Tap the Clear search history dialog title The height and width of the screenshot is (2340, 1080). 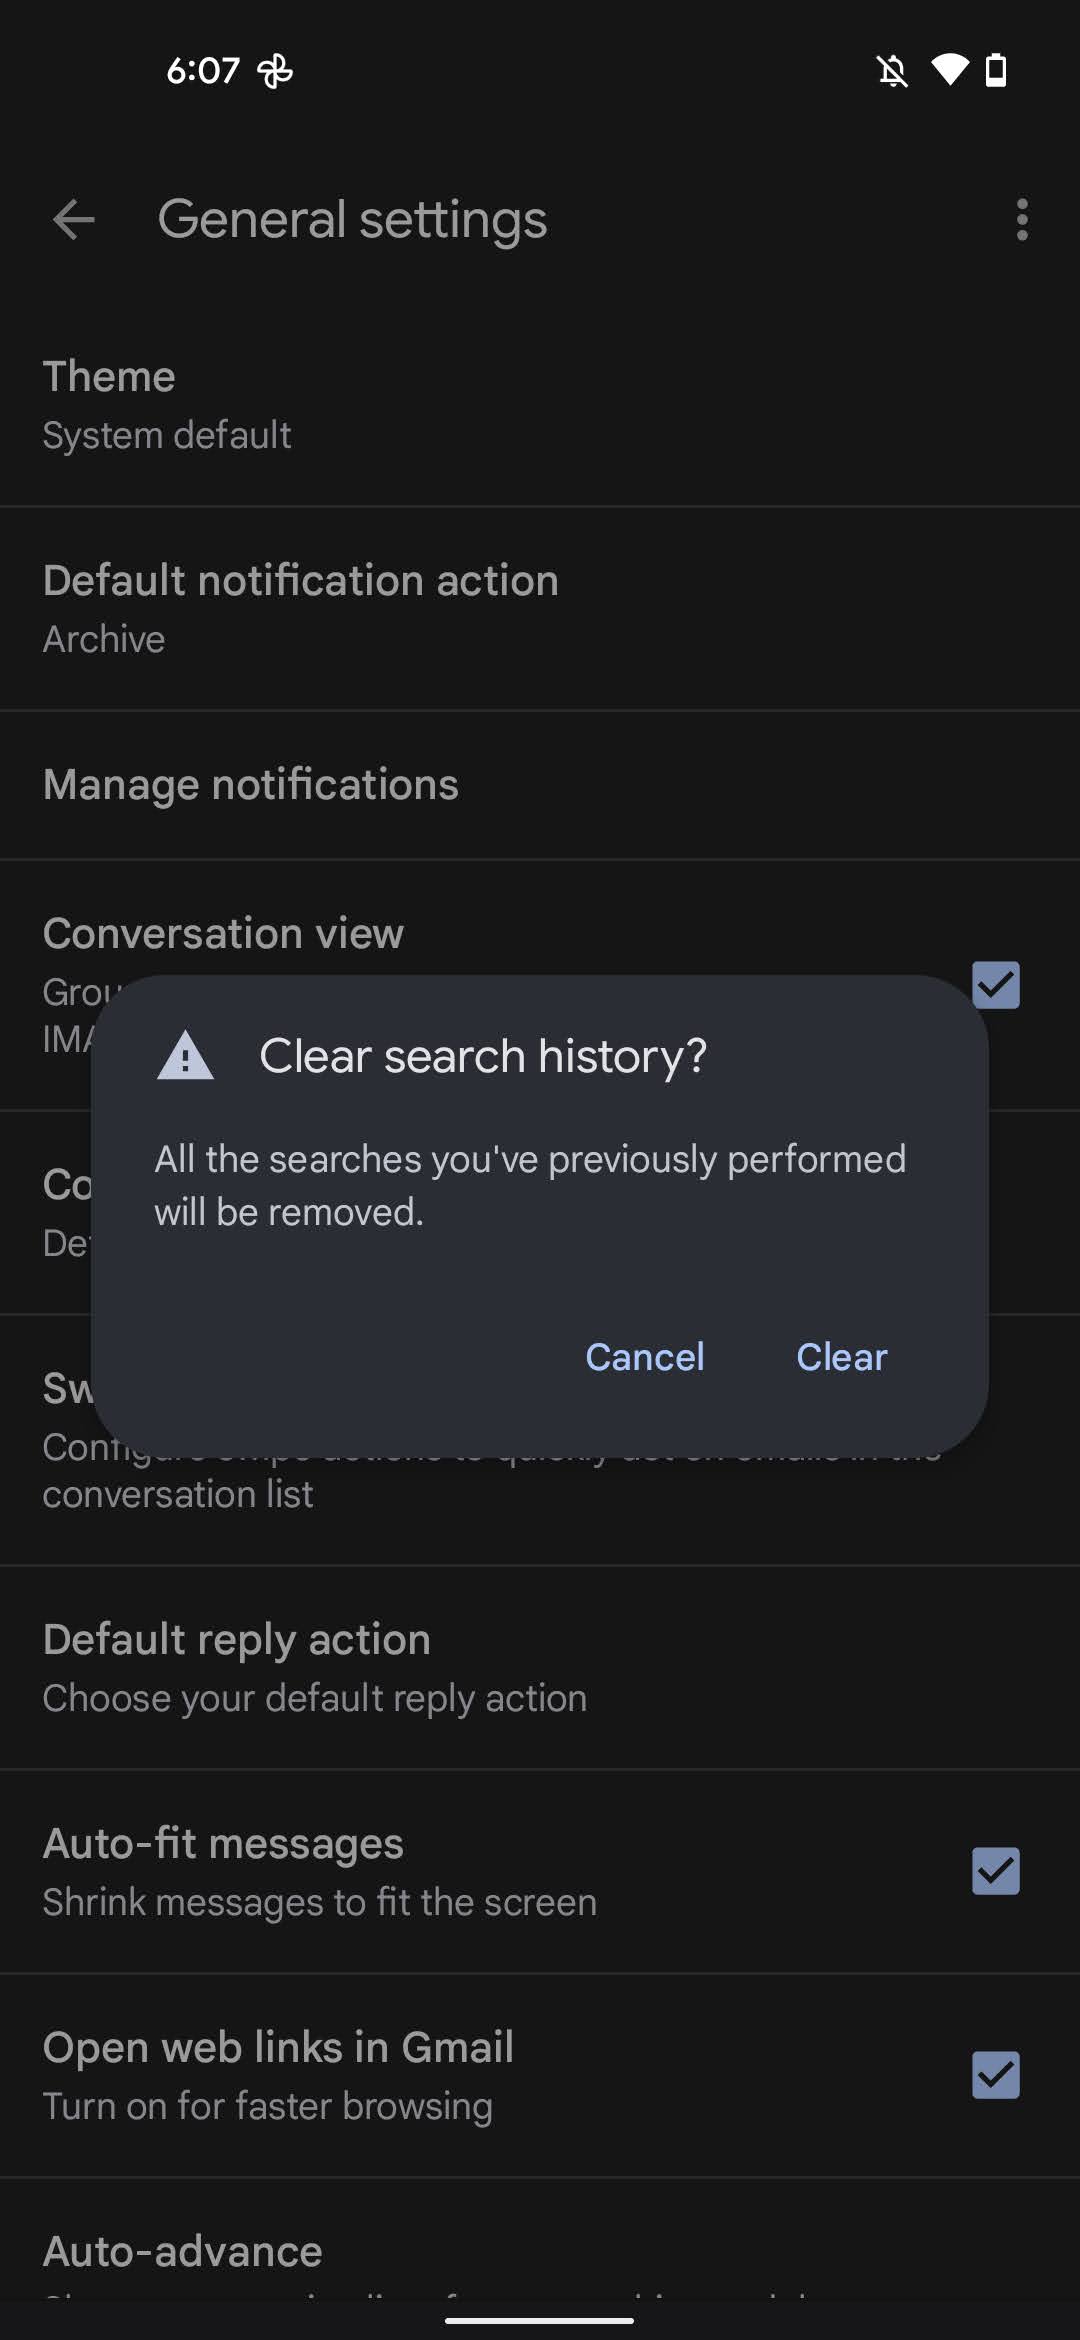pyautogui.click(x=483, y=1057)
